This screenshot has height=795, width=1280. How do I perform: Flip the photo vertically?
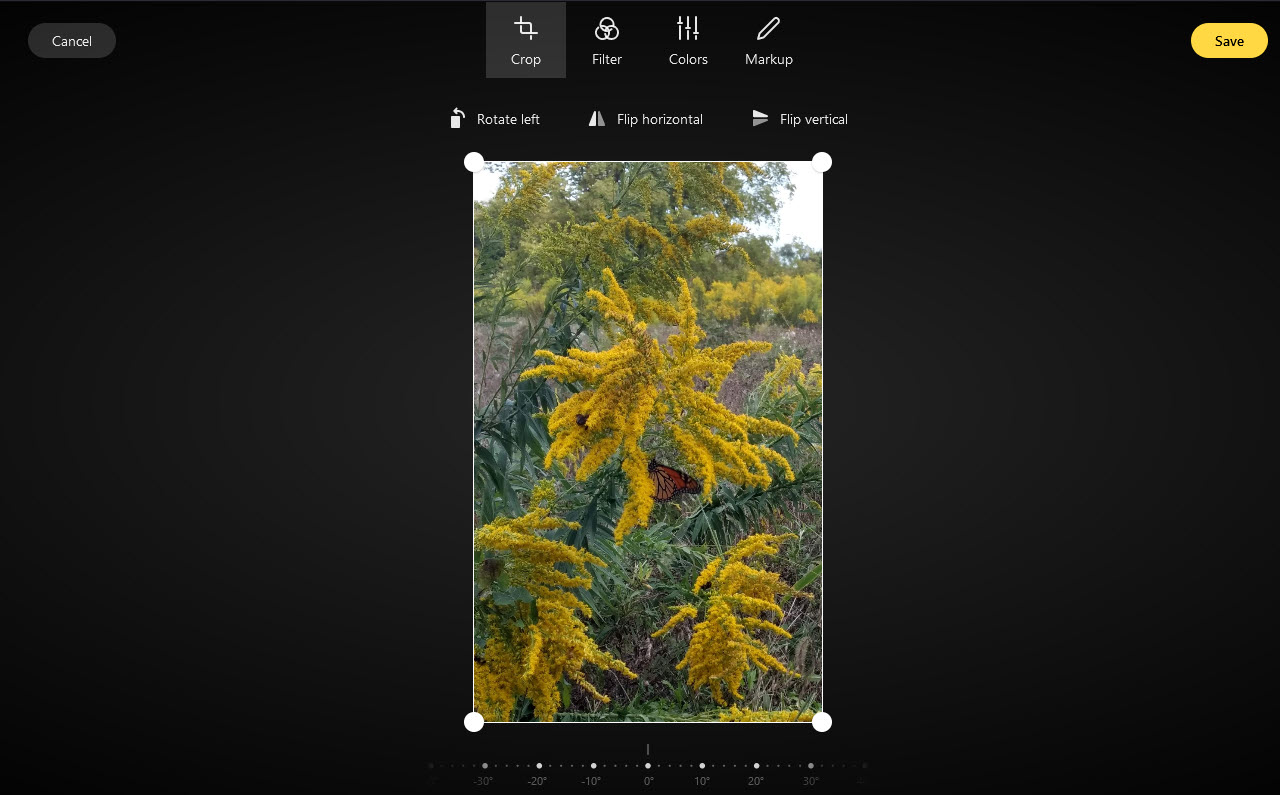pos(800,119)
